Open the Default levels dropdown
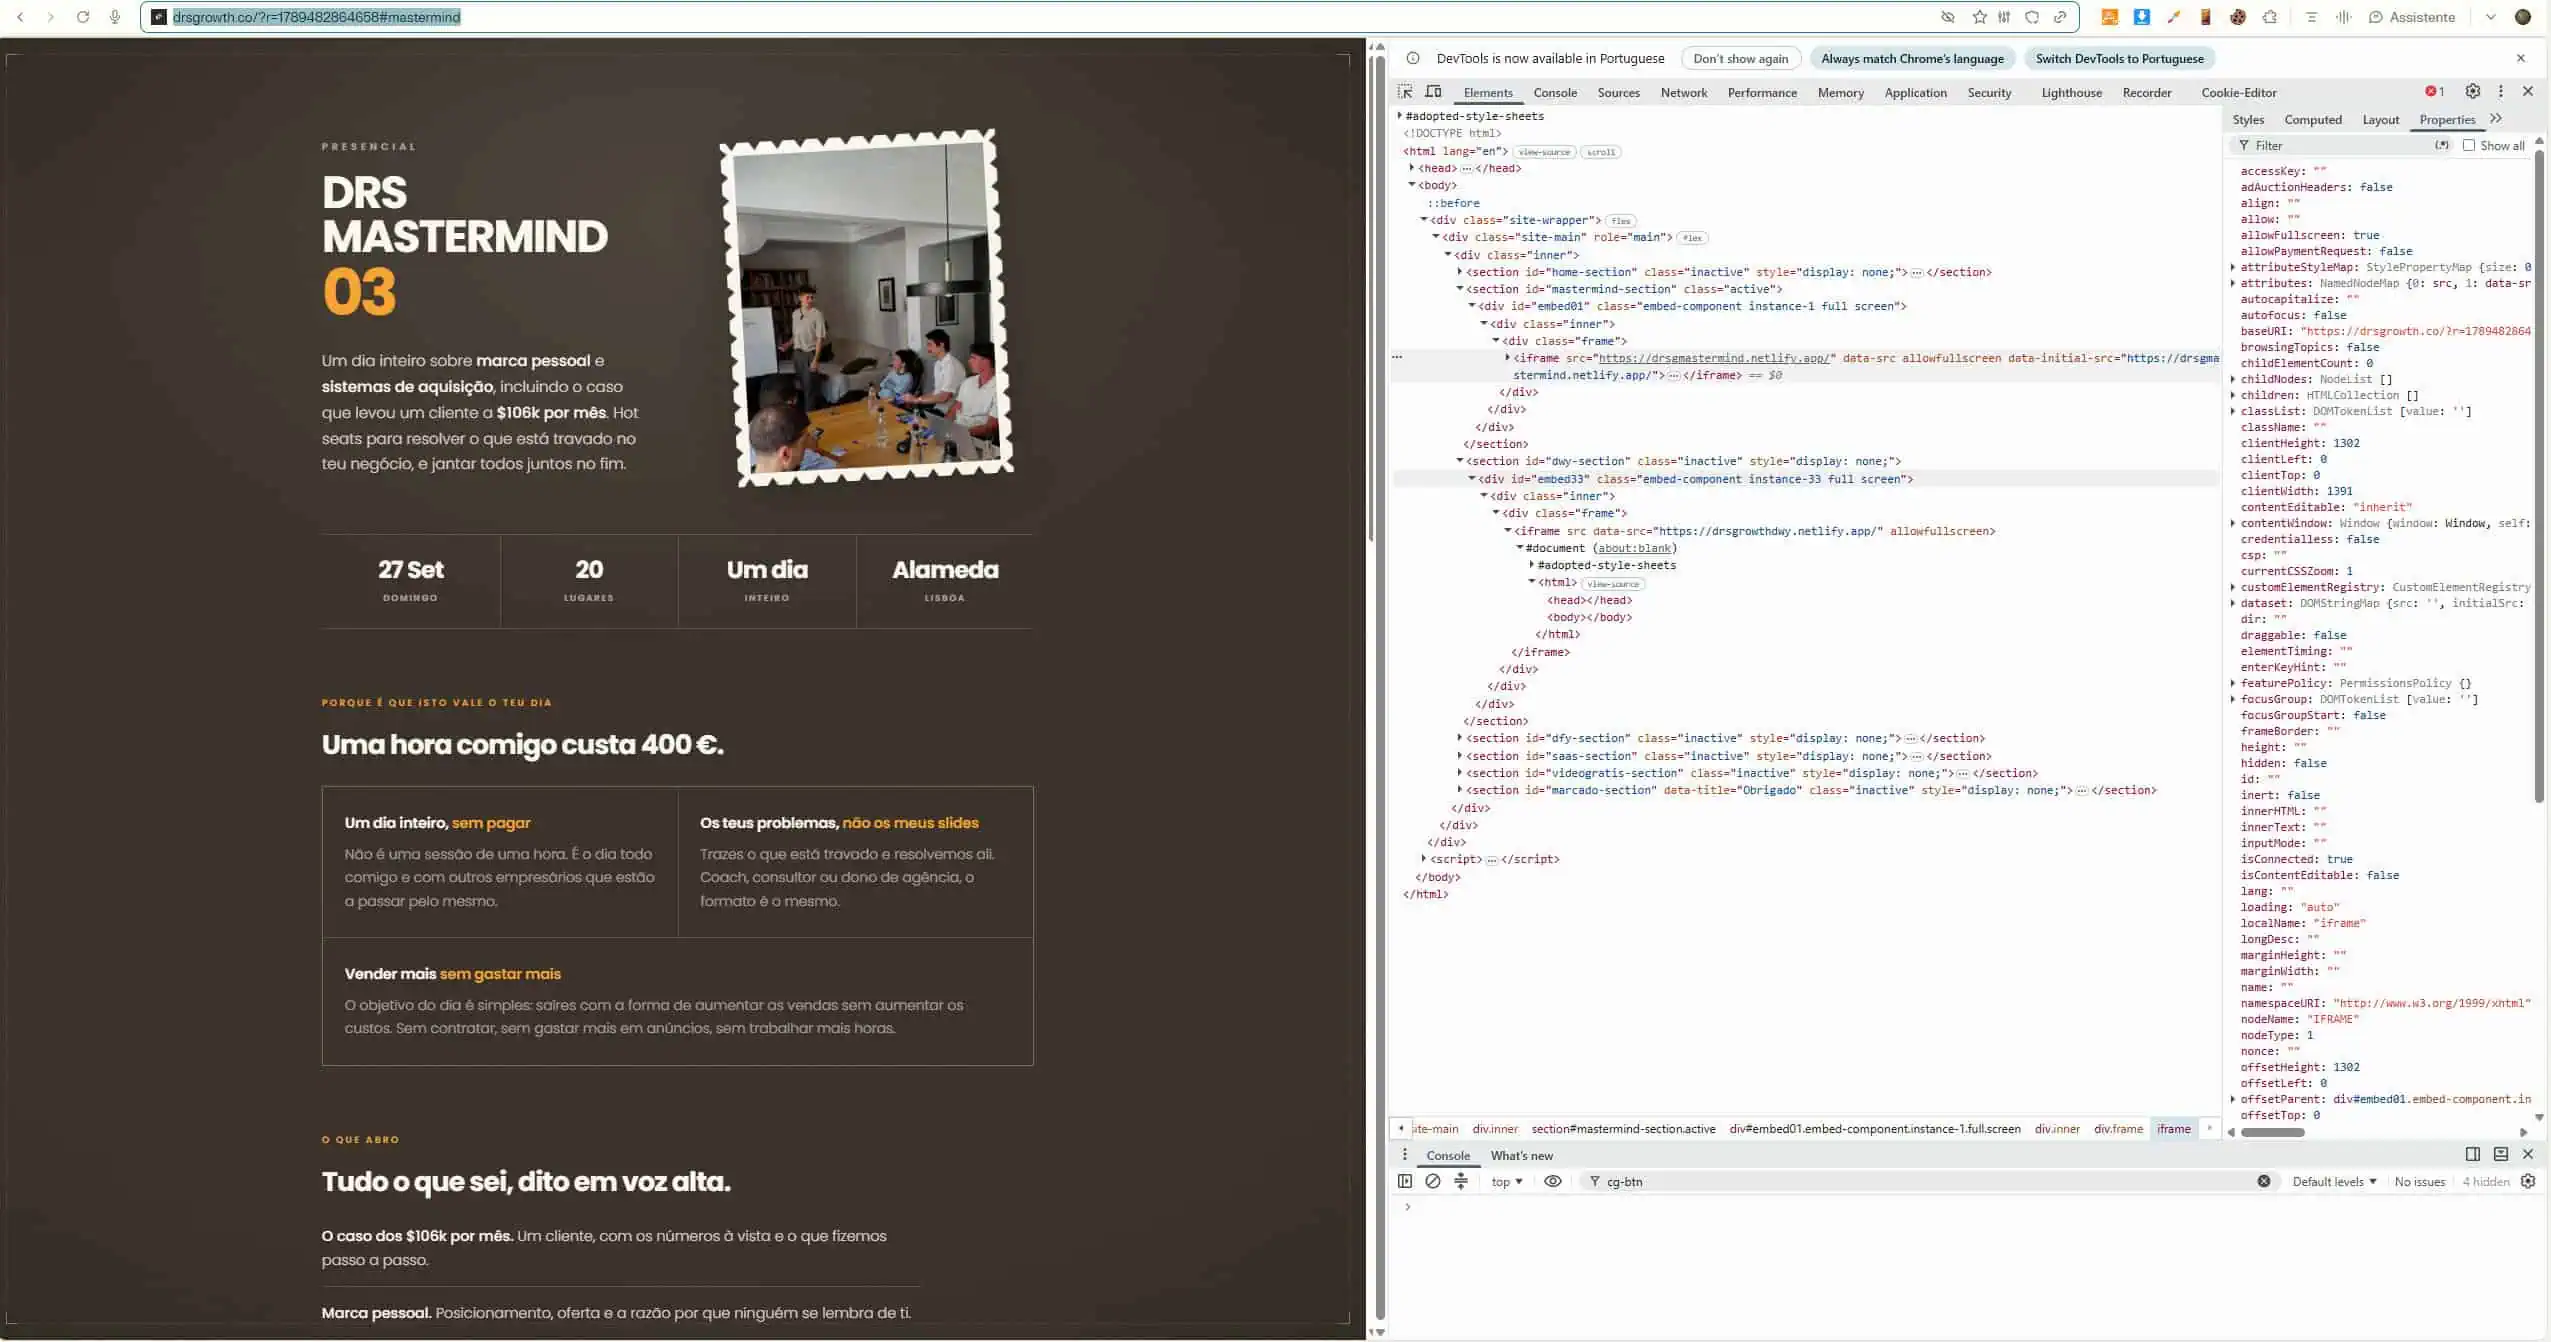Viewport: 2551px width, 1342px height. coord(2334,1182)
